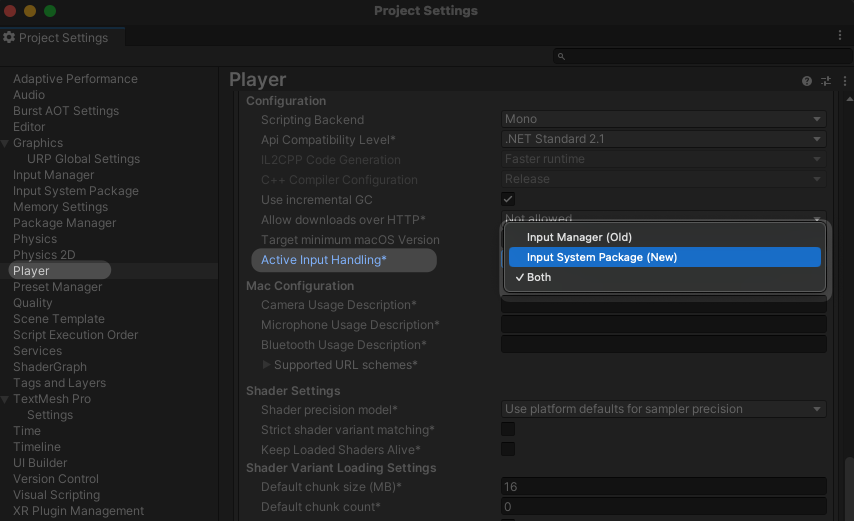This screenshot has height=521, width=854.
Task: Click the Scripting Backend label
Action: pos(312,120)
